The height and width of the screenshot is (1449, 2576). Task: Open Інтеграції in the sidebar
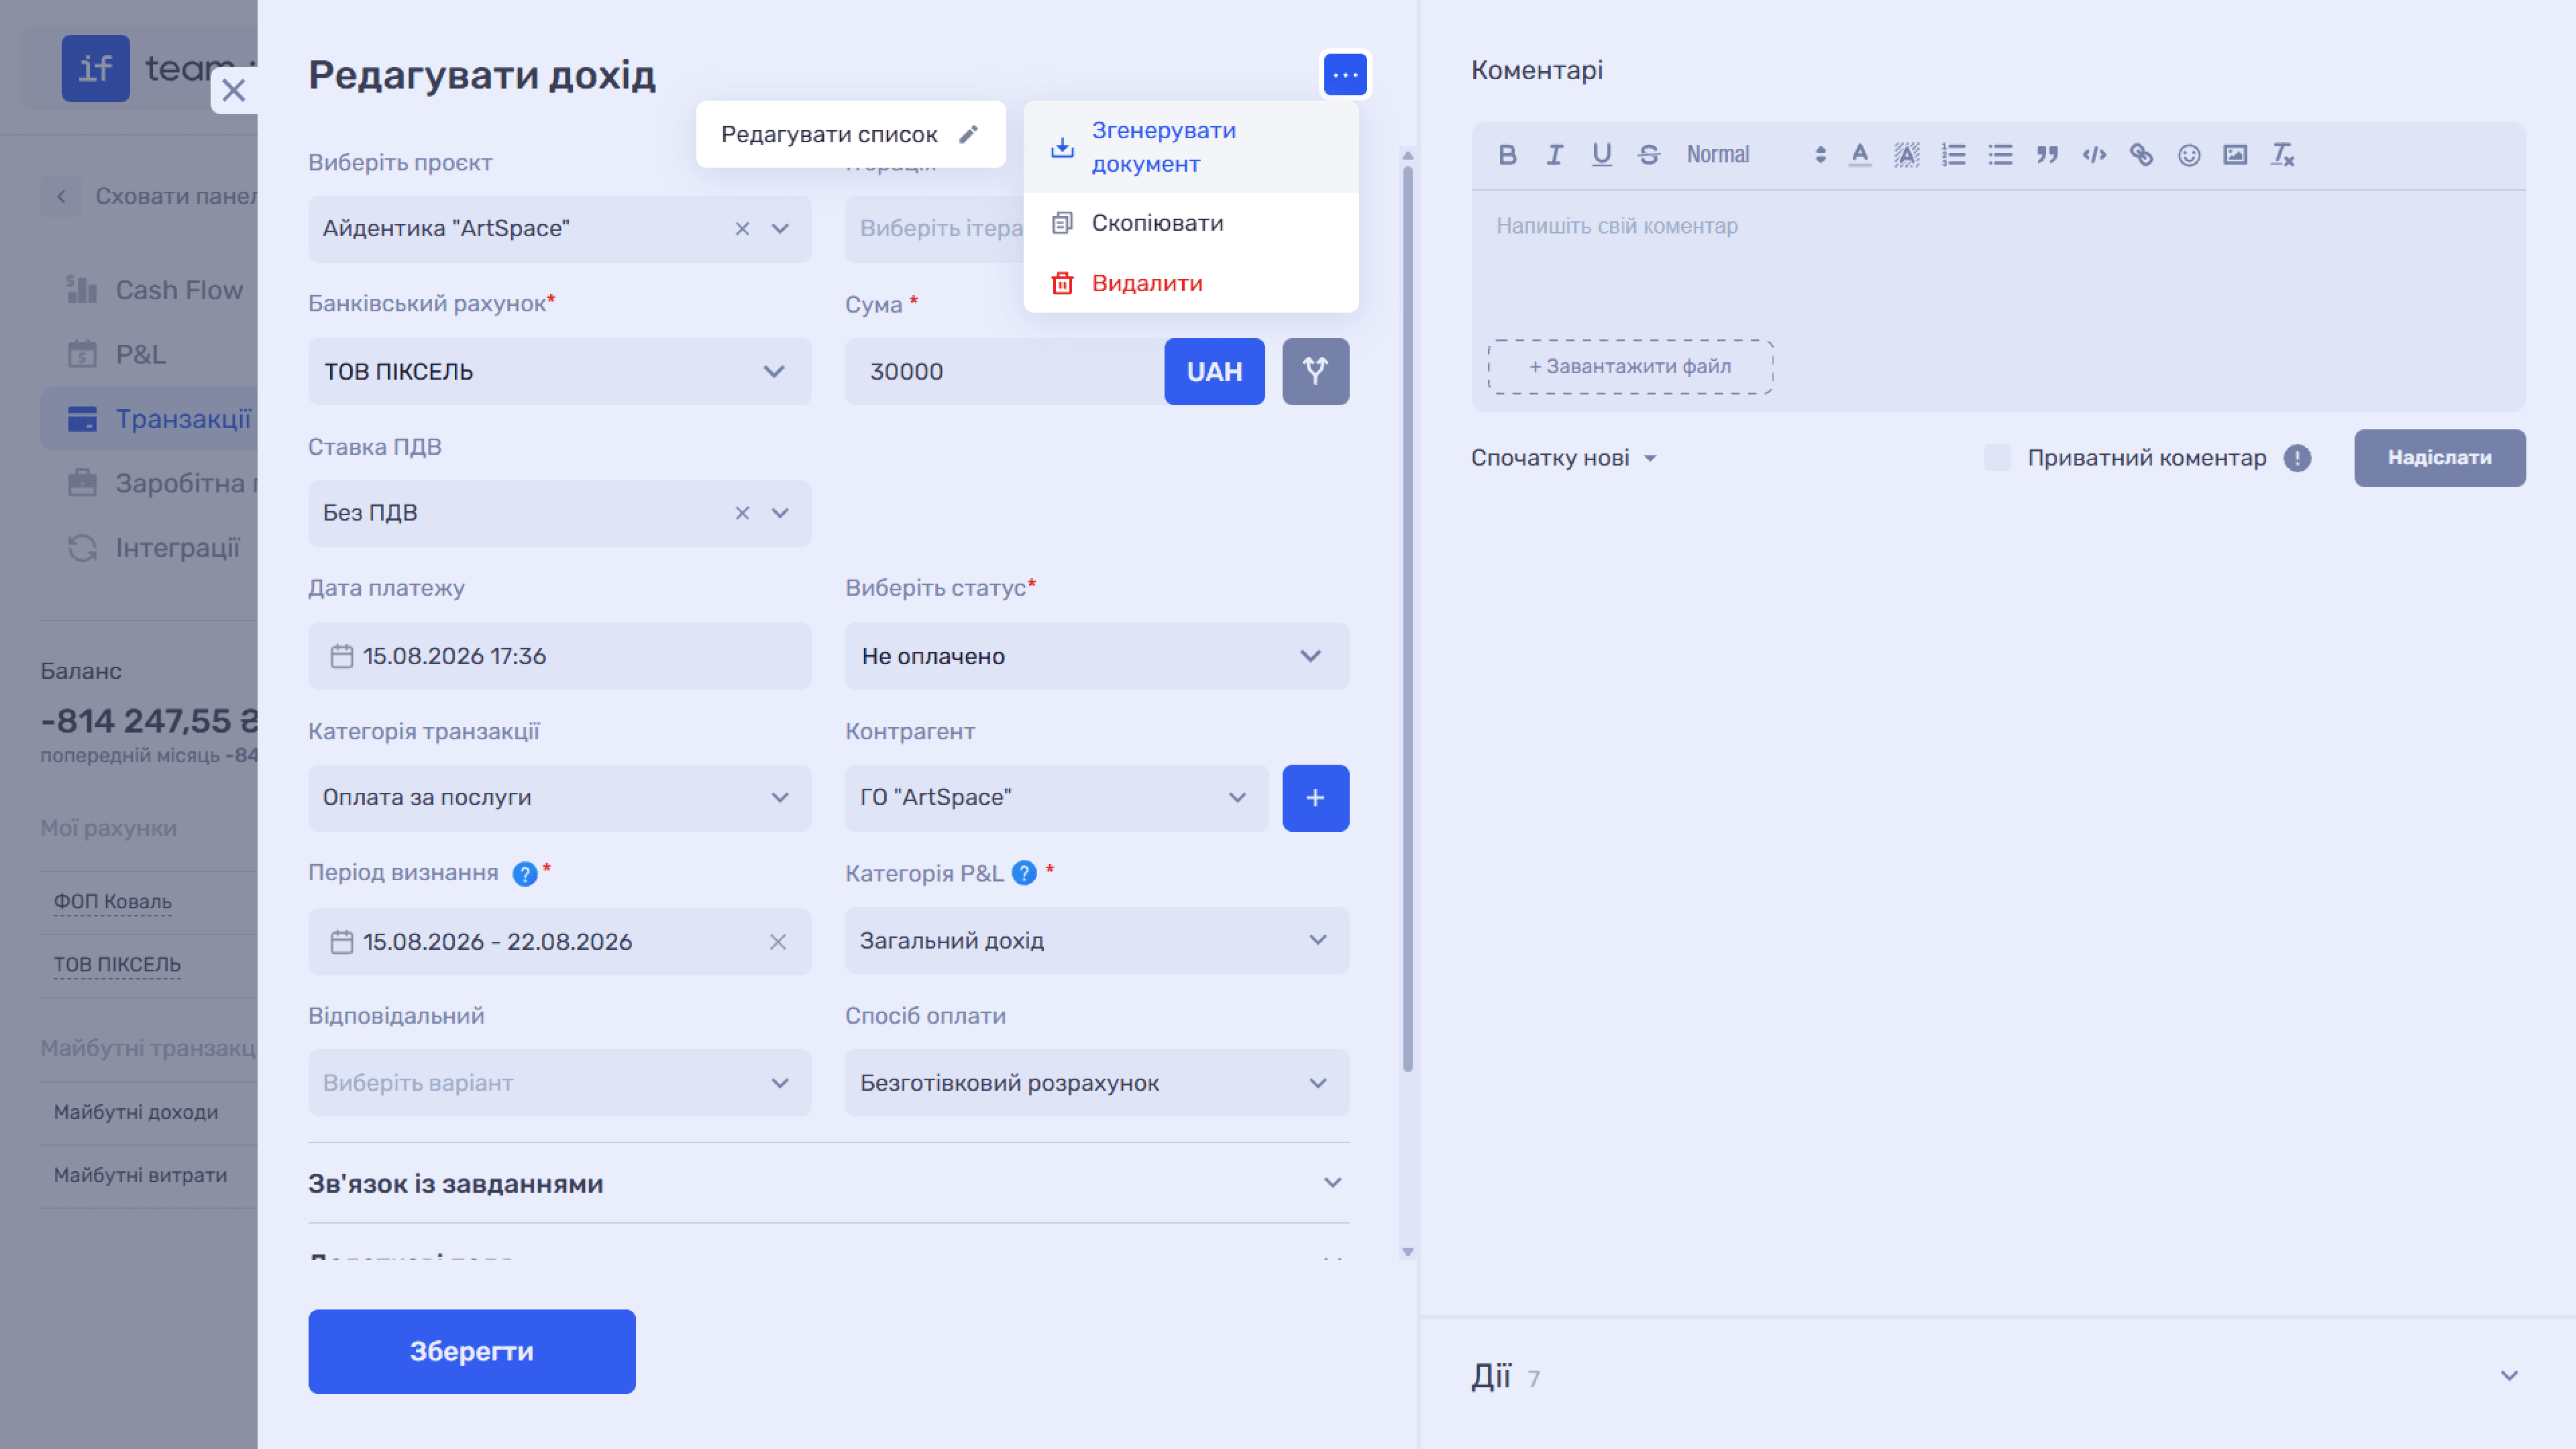pyautogui.click(x=154, y=548)
